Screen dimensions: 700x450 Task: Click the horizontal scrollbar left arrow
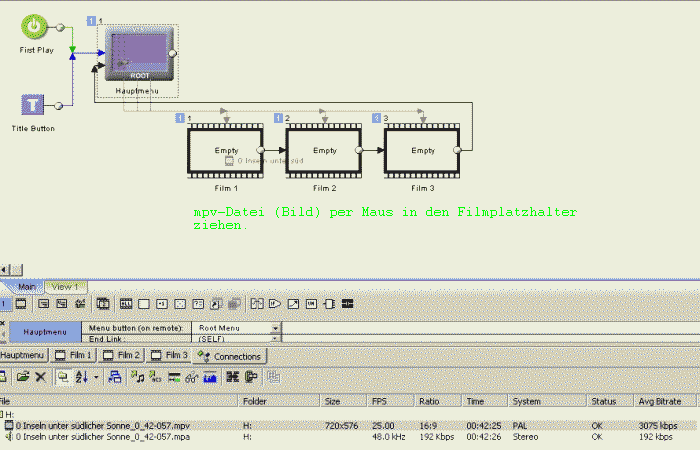pyautogui.click(x=5, y=269)
